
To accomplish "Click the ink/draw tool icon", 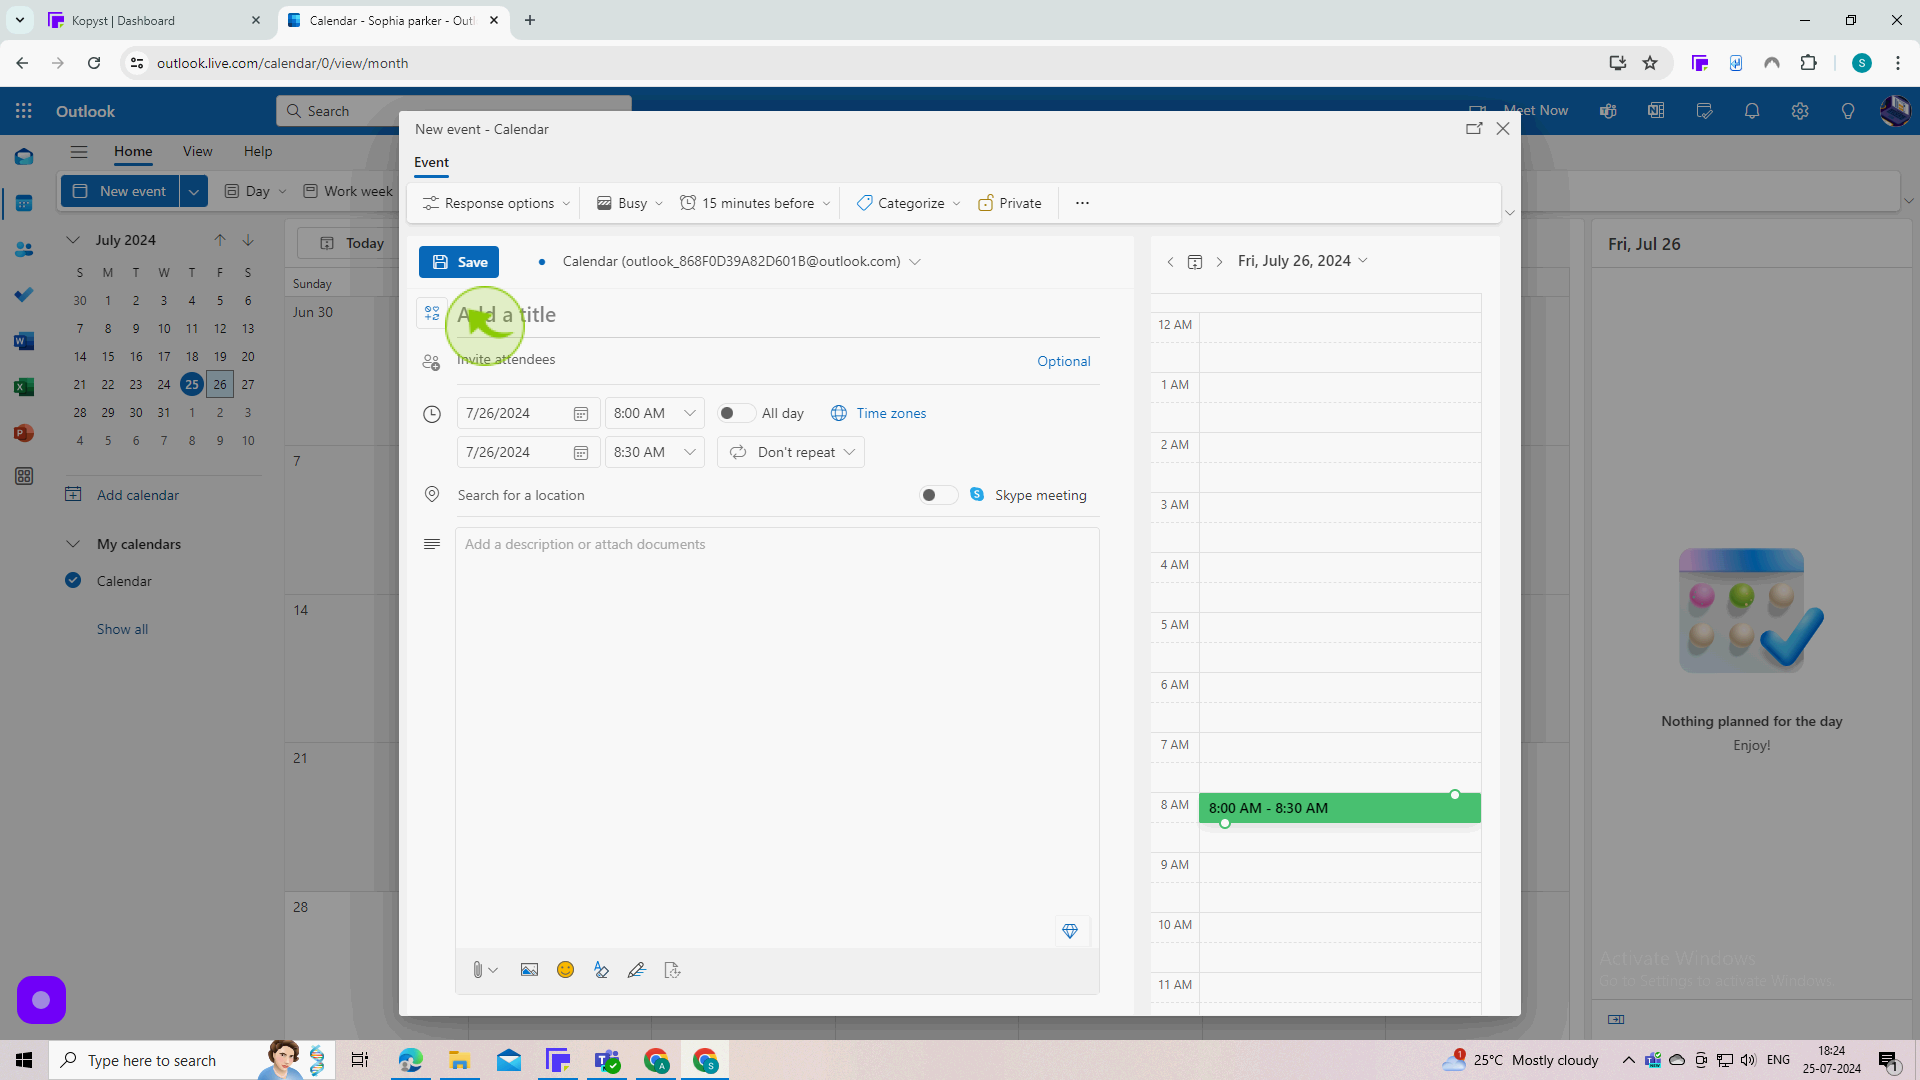I will tap(637, 969).
